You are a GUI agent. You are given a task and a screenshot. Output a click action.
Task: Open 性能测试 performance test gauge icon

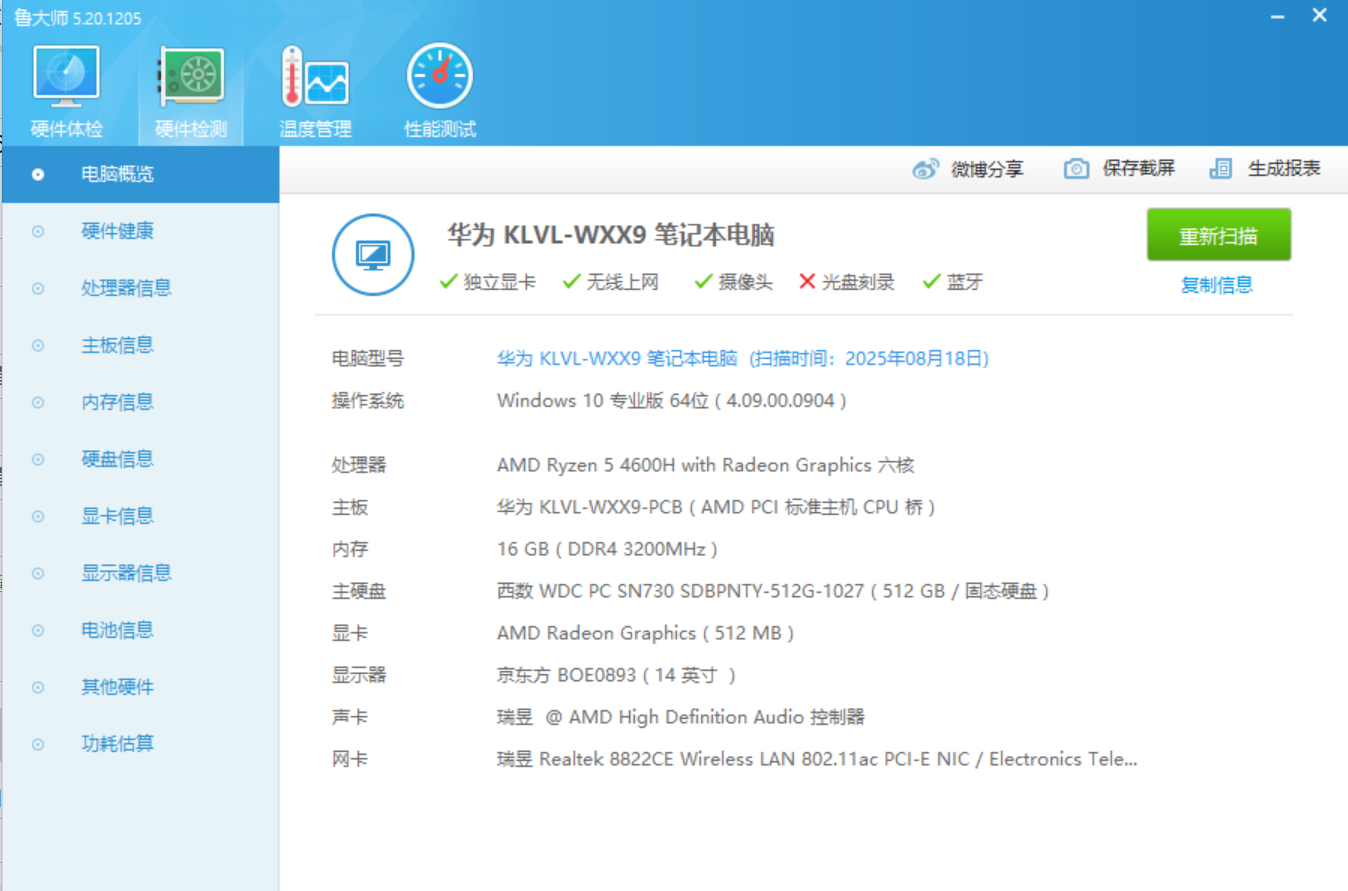439,75
